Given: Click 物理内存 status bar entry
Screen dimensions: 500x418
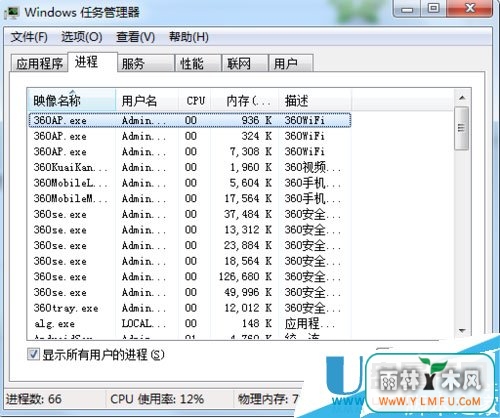Looking at the screenshot, I should click(268, 399).
